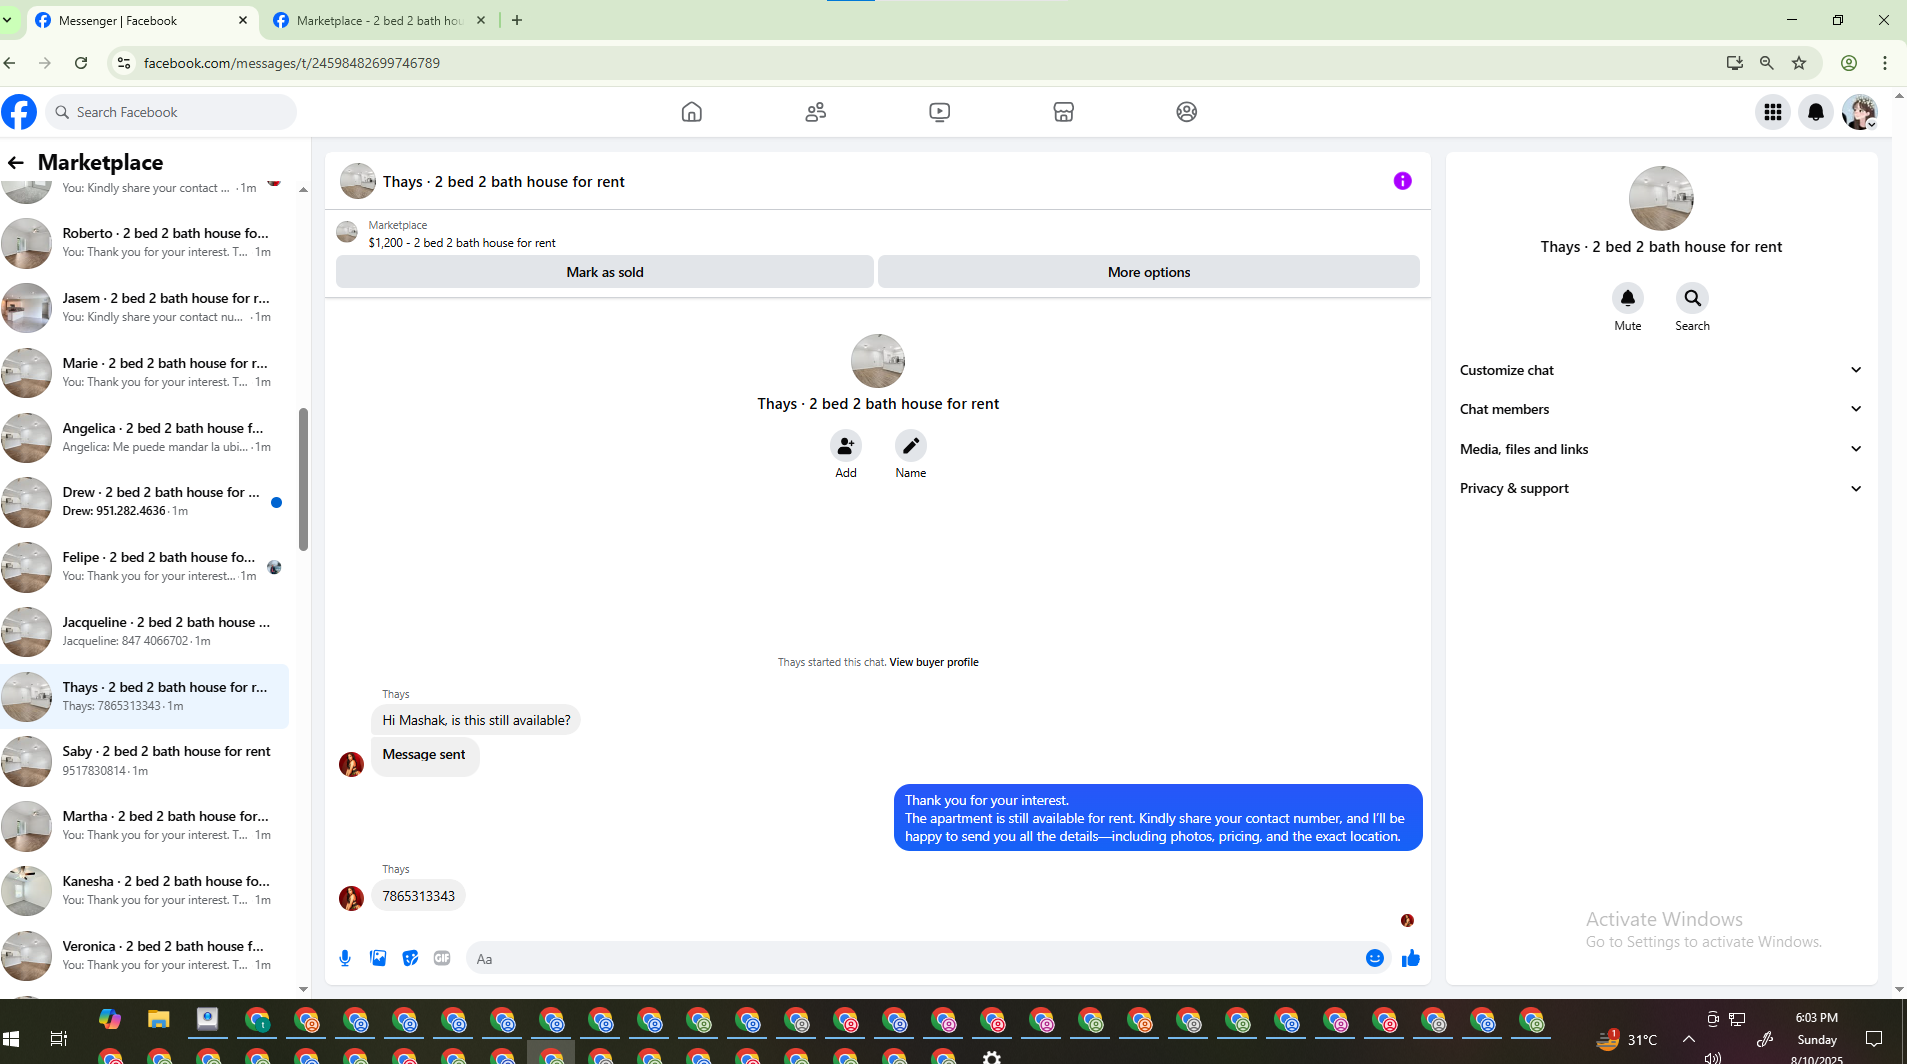Open Roberto conversation
This screenshot has width=1907, height=1064.
point(145,242)
